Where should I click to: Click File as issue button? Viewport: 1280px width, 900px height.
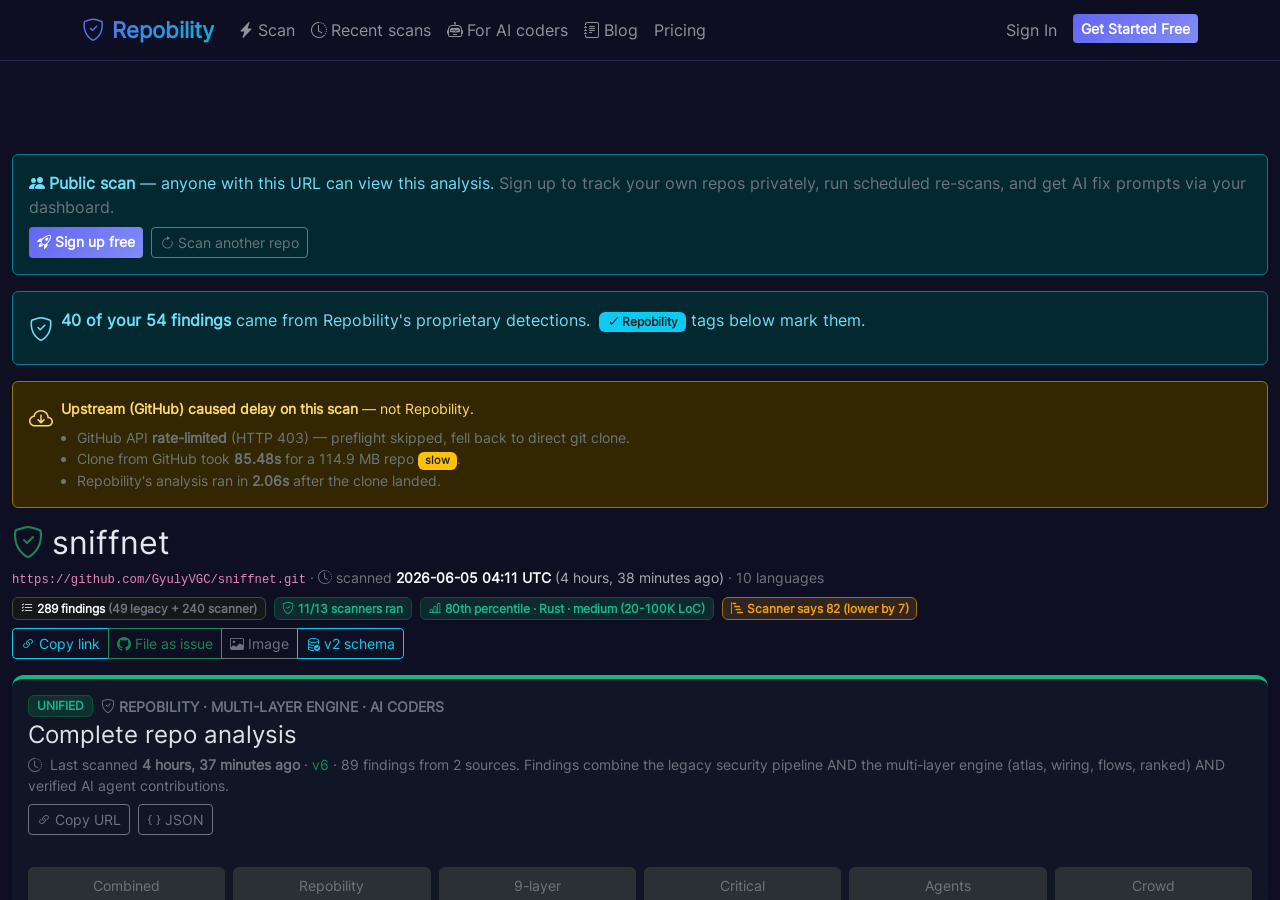[x=165, y=644]
